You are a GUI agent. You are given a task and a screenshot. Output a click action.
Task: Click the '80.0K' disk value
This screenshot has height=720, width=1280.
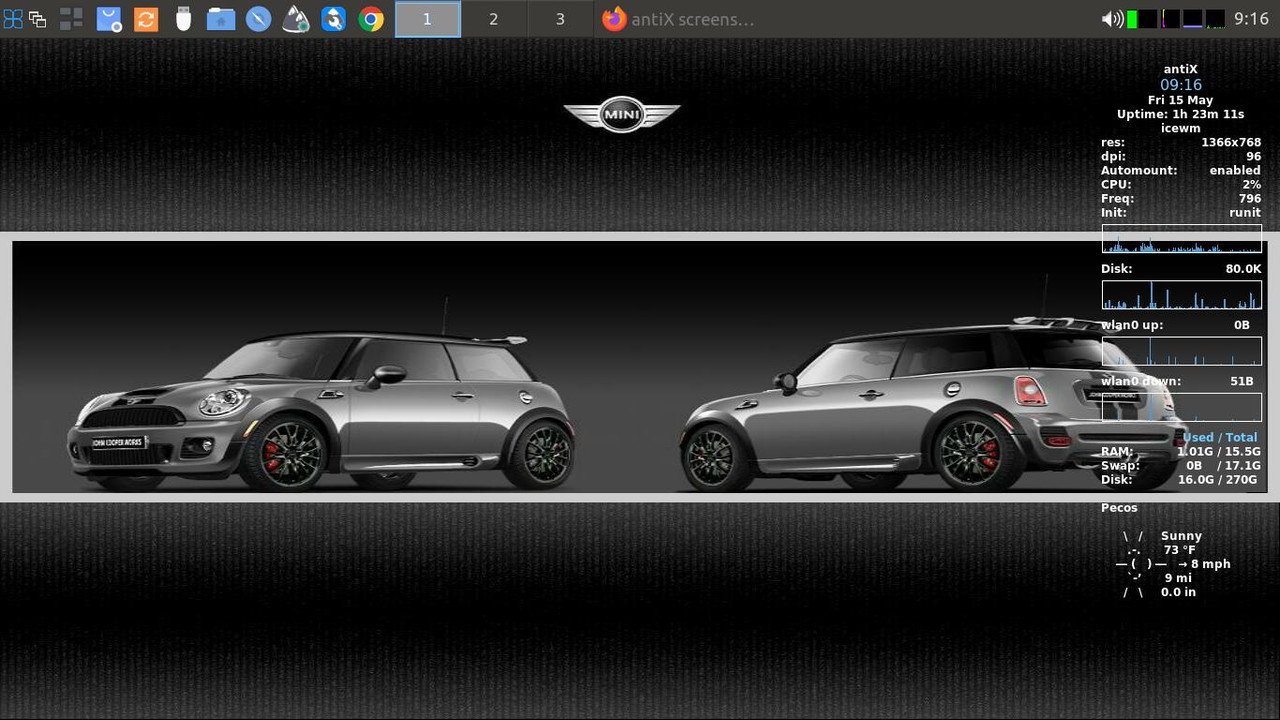point(1243,269)
